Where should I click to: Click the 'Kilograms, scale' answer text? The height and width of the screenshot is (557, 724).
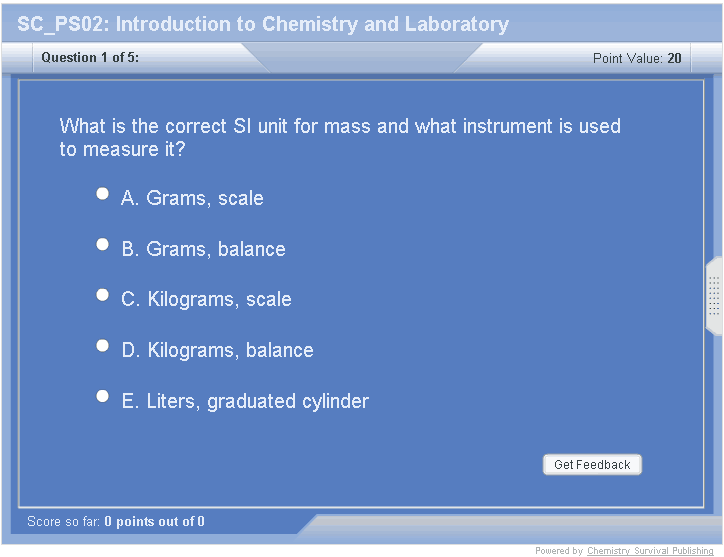[x=219, y=299]
